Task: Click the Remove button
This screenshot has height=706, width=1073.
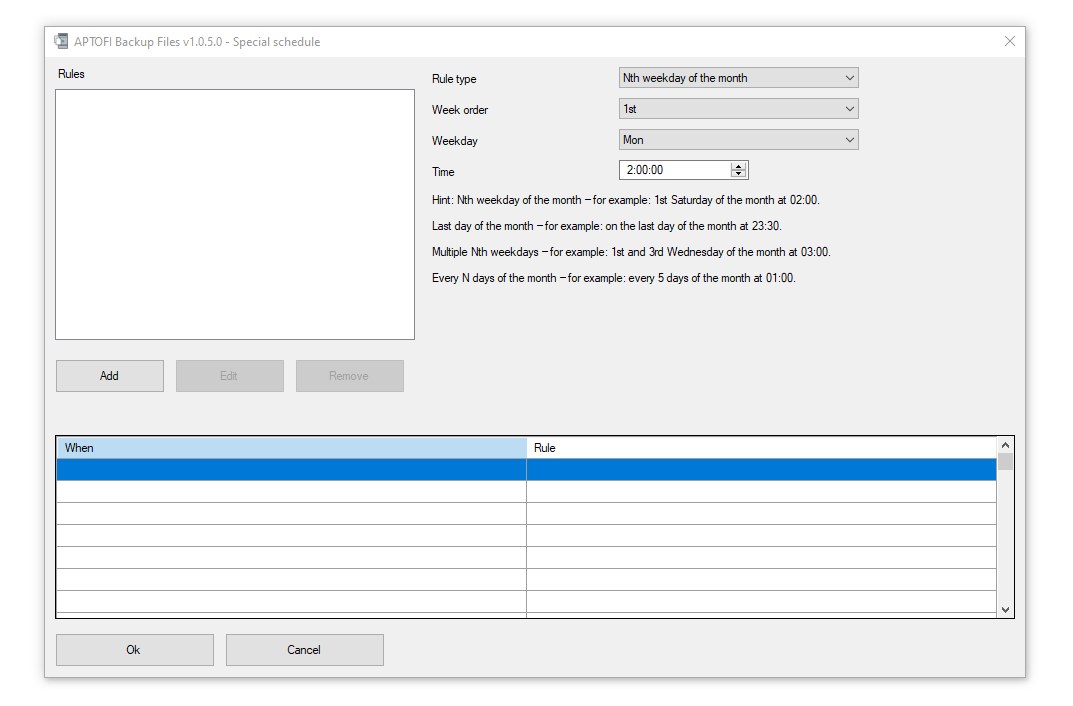Action: pos(349,376)
